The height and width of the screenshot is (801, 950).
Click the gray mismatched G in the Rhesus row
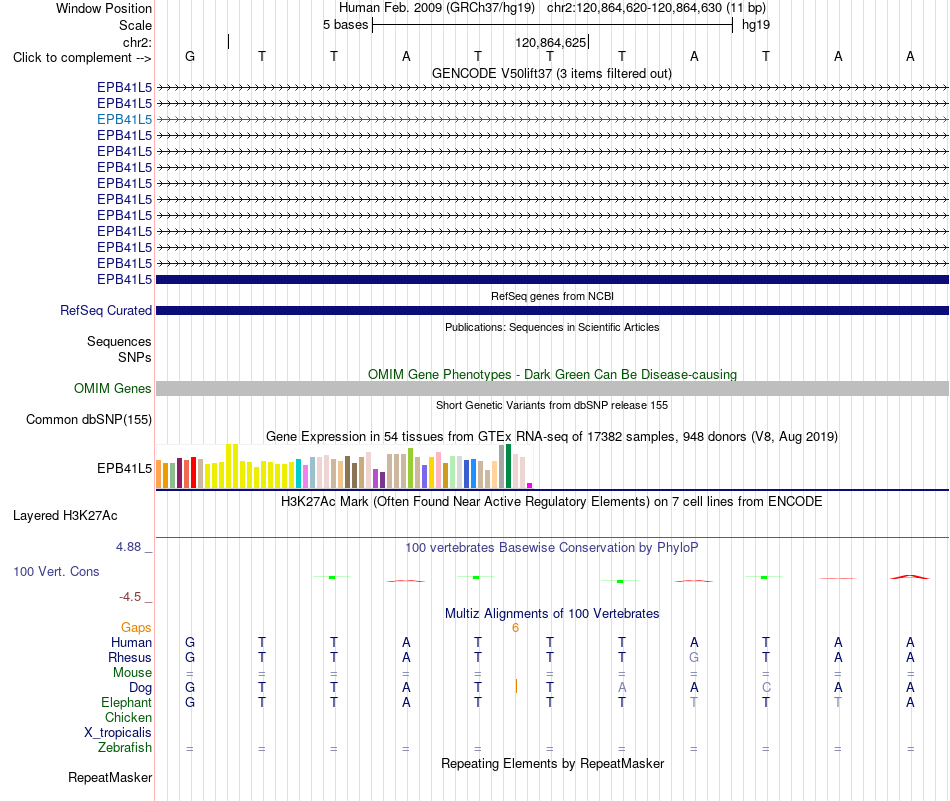coord(694,657)
